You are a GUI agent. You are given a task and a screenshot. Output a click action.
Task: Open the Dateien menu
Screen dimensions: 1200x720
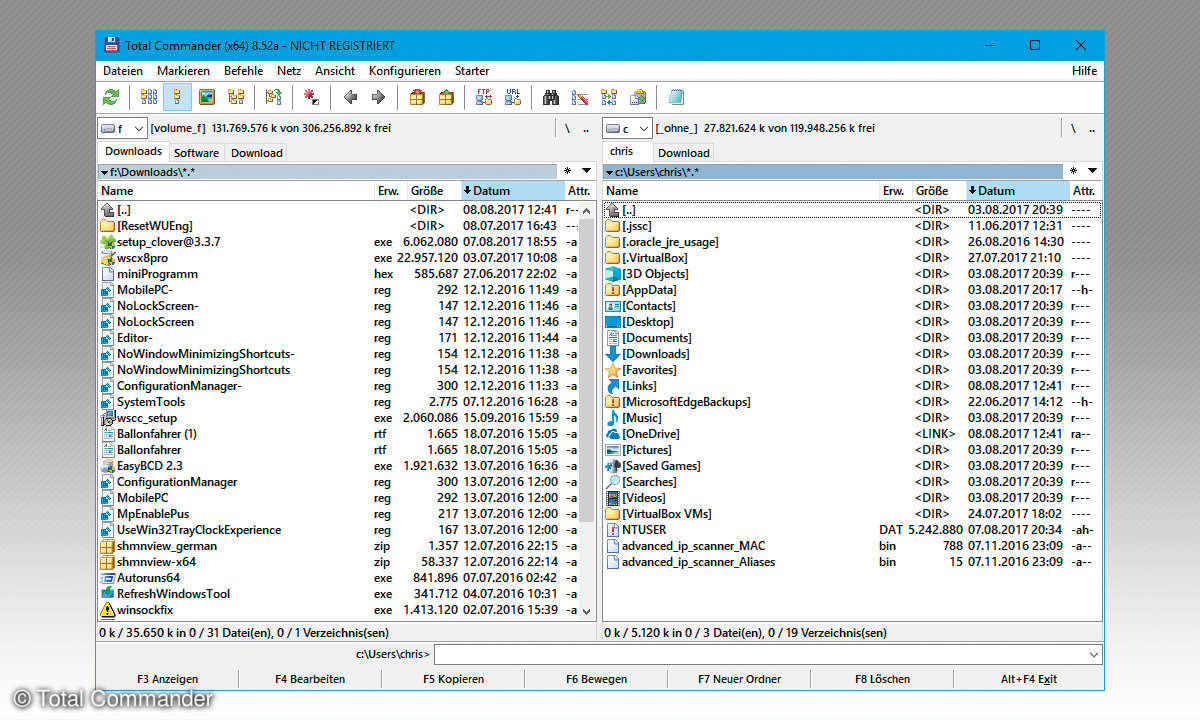click(122, 71)
